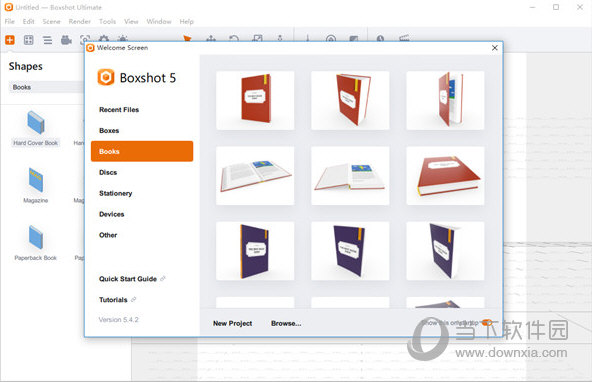Open the grid layout panel icon

tap(29, 40)
